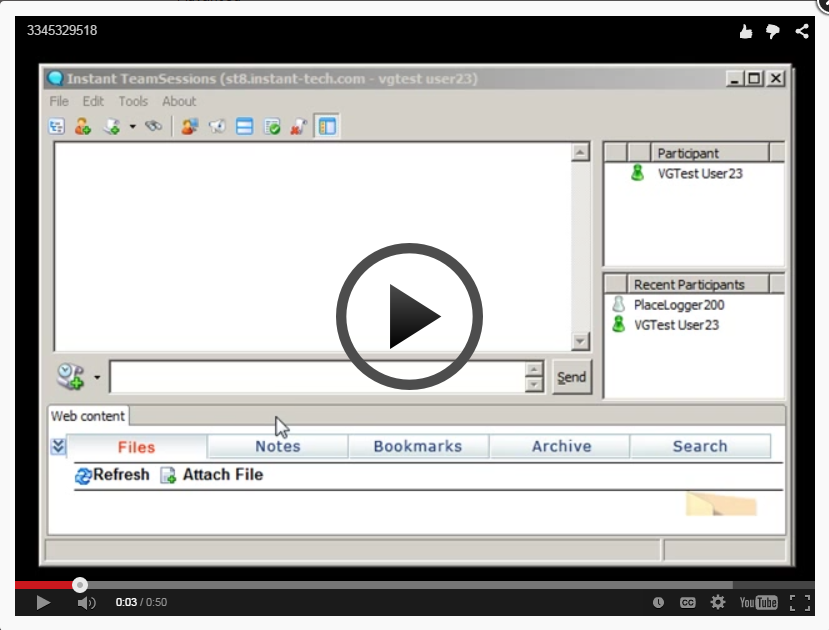
Task: Click the play button in player controls
Action: pyautogui.click(x=43, y=603)
